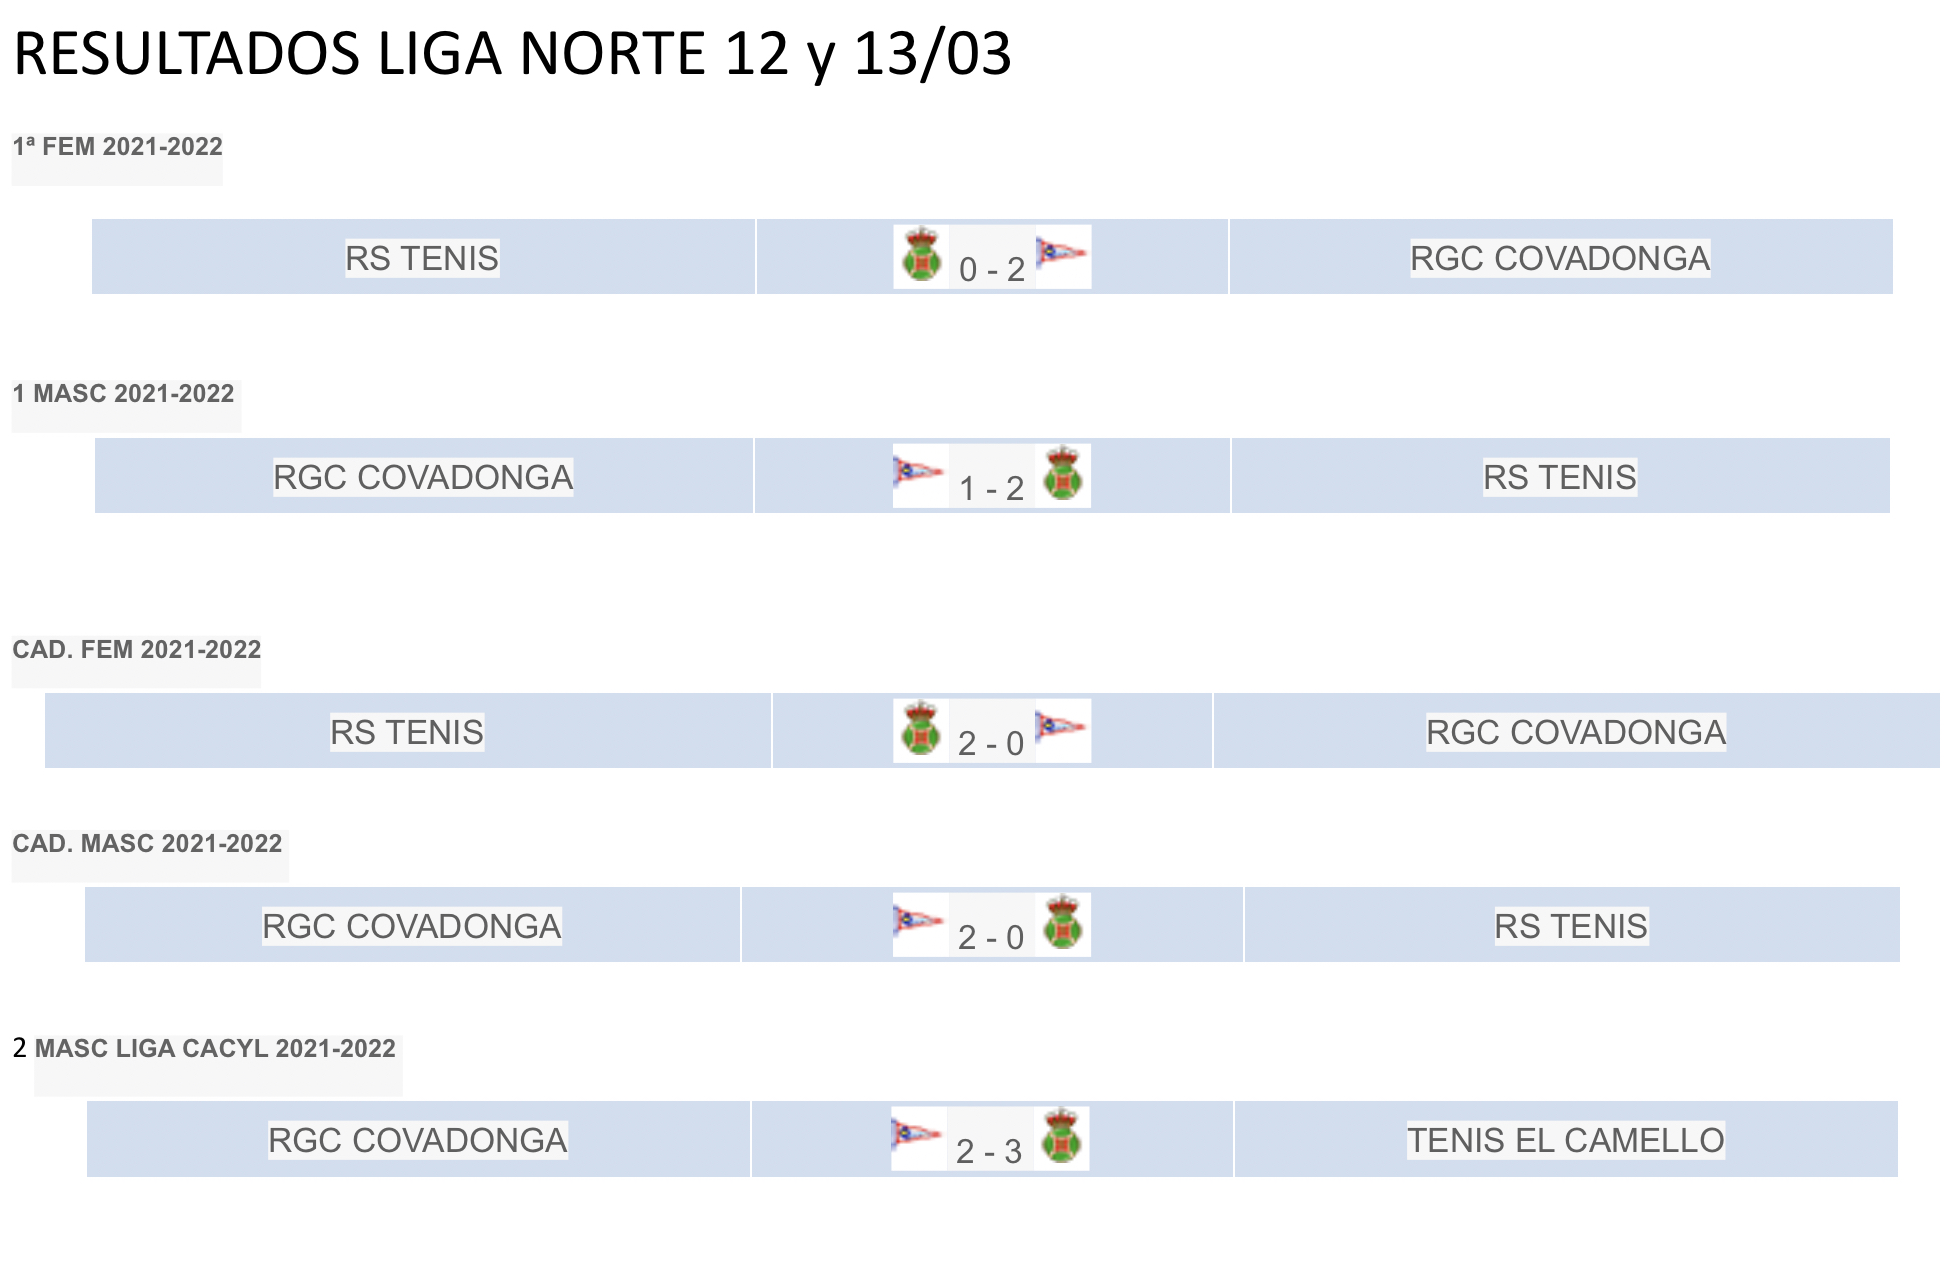
Task: Click the CAD. MASC 2021-2022 heading
Action: coord(147,843)
